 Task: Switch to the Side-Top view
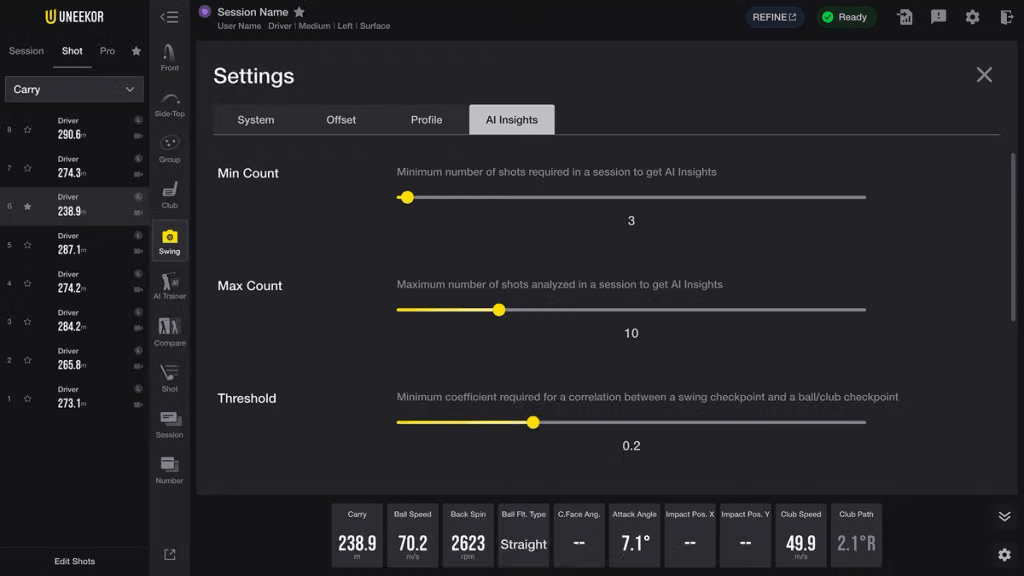(169, 104)
